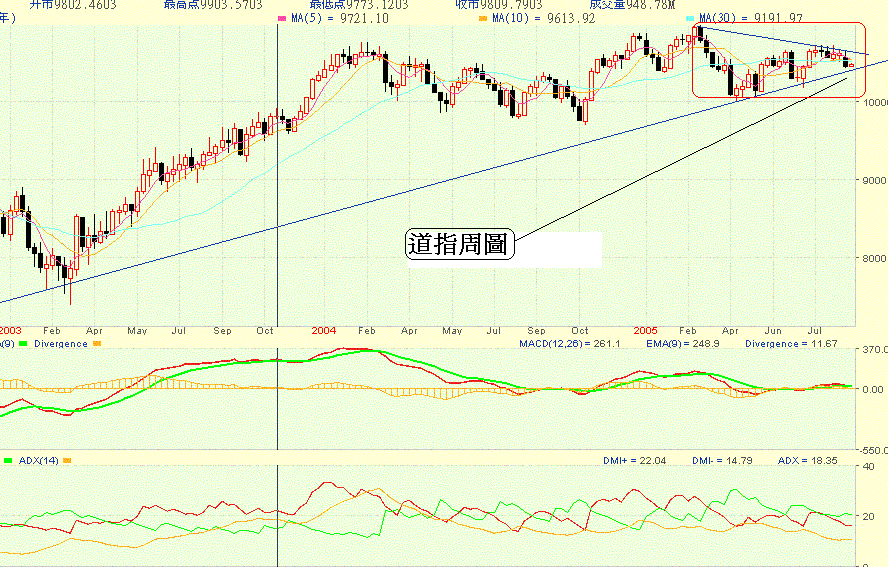Click the 'EMA(9) = 248.9' readout
This screenshot has height=567, width=888.
(x=683, y=344)
